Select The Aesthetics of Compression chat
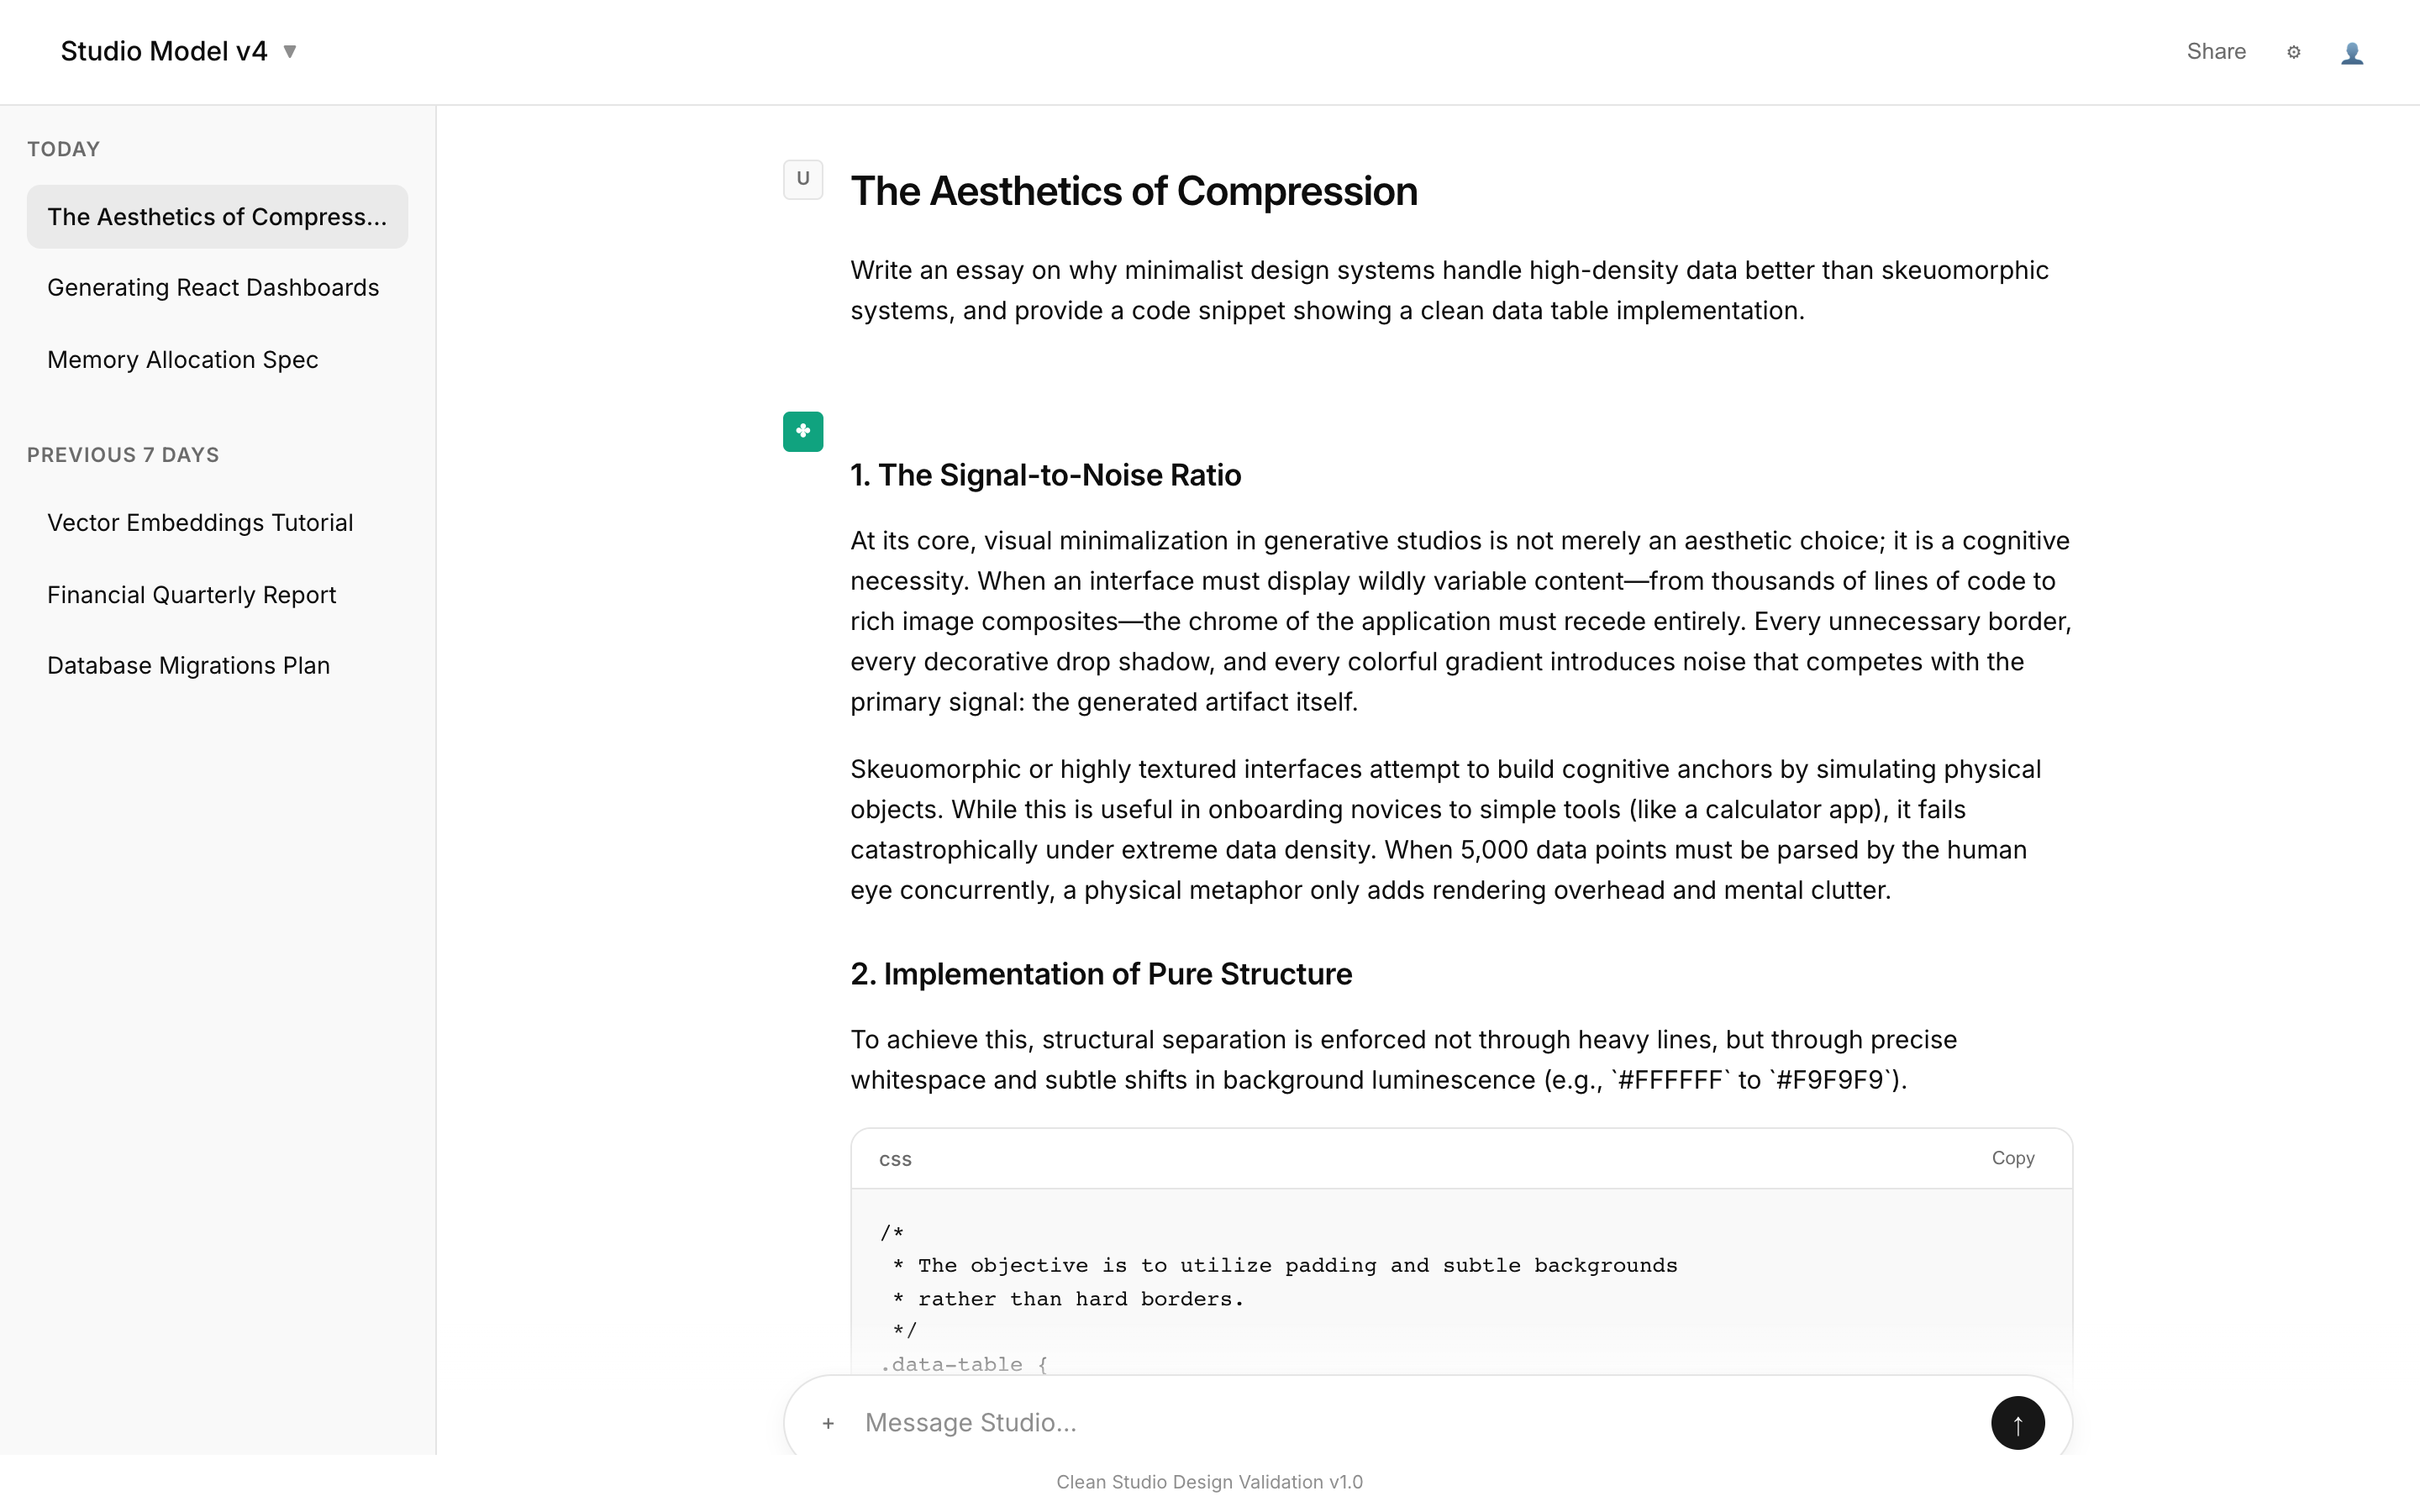 pyautogui.click(x=217, y=217)
